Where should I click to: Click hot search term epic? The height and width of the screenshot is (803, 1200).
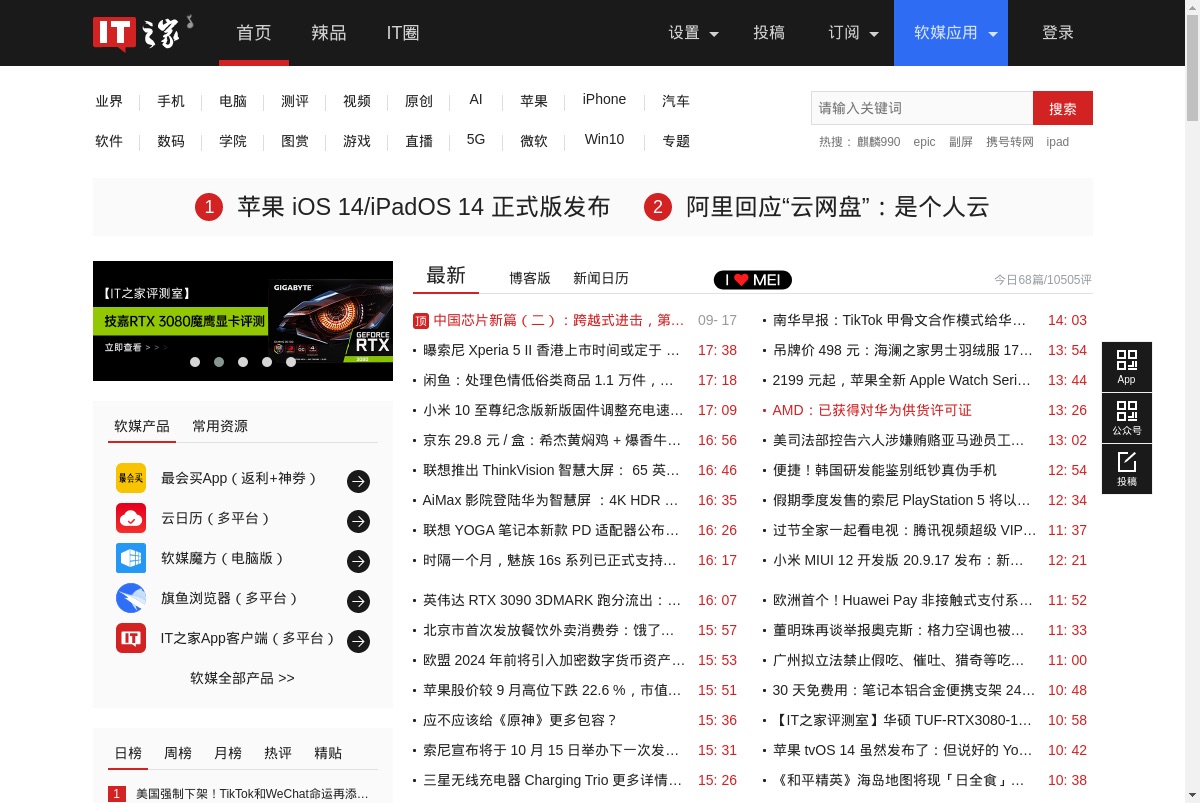pos(924,142)
